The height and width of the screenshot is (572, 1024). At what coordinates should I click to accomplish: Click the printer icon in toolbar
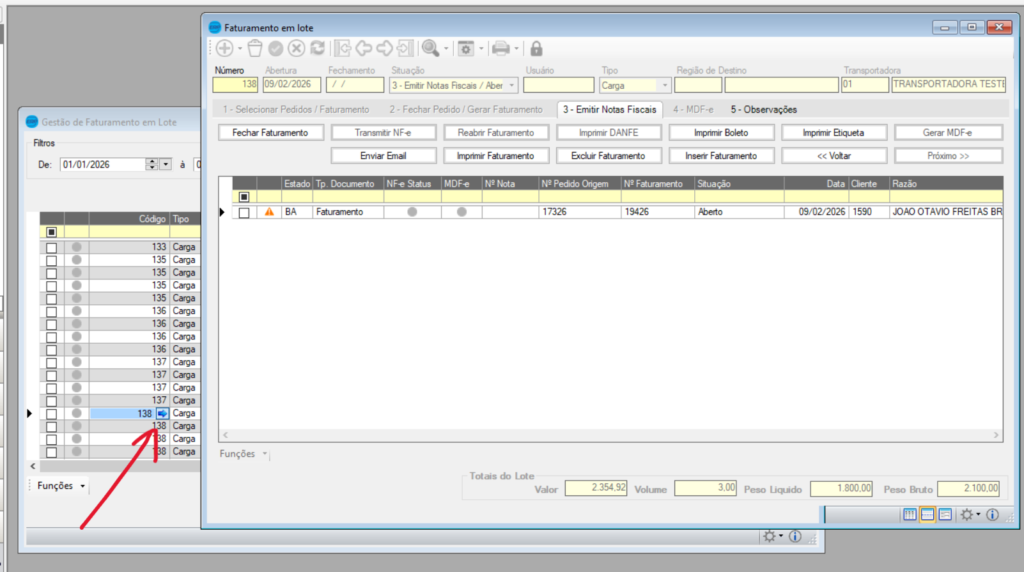(x=501, y=48)
